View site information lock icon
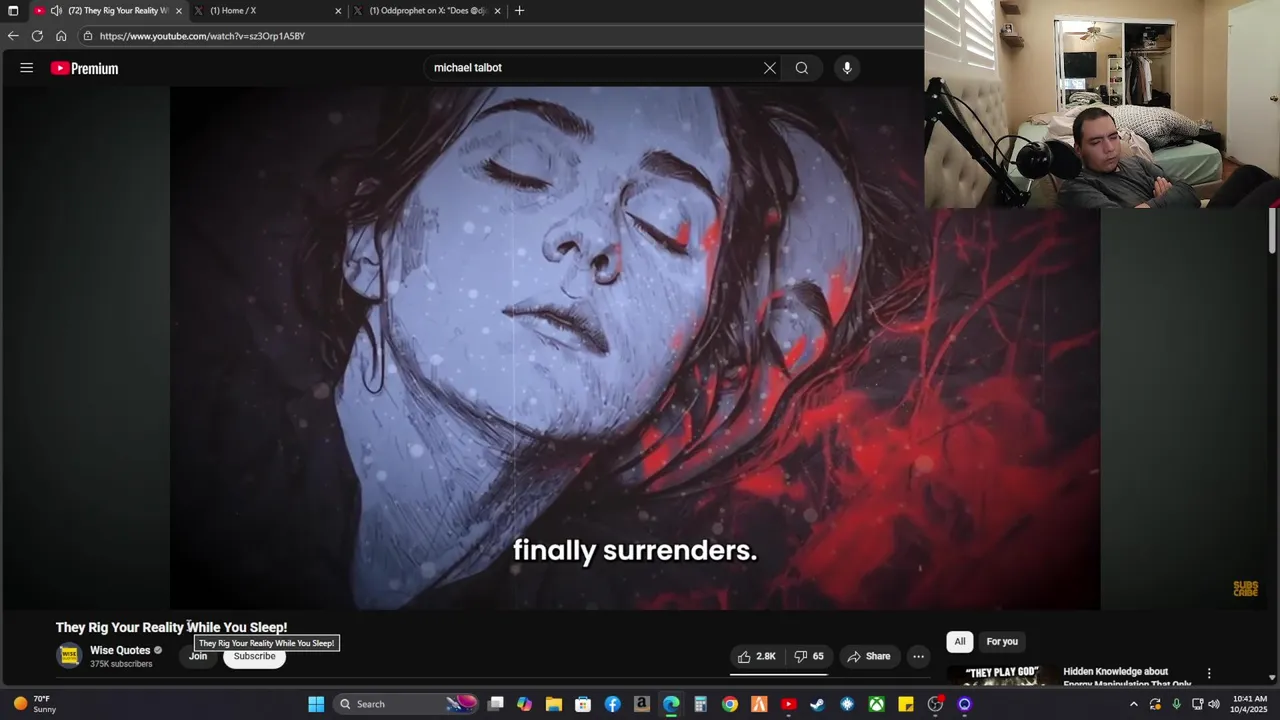The height and width of the screenshot is (720, 1280). (88, 36)
